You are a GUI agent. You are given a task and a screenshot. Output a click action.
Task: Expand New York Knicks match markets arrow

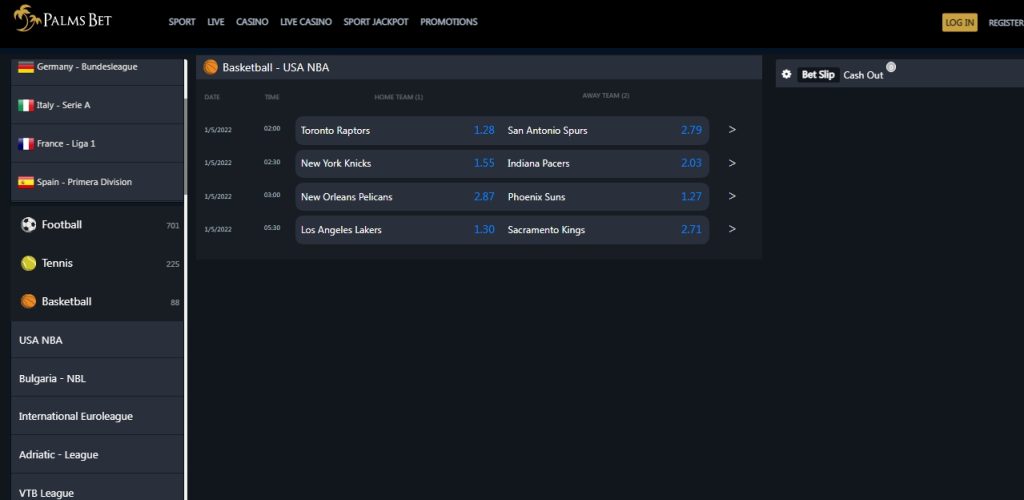[732, 163]
